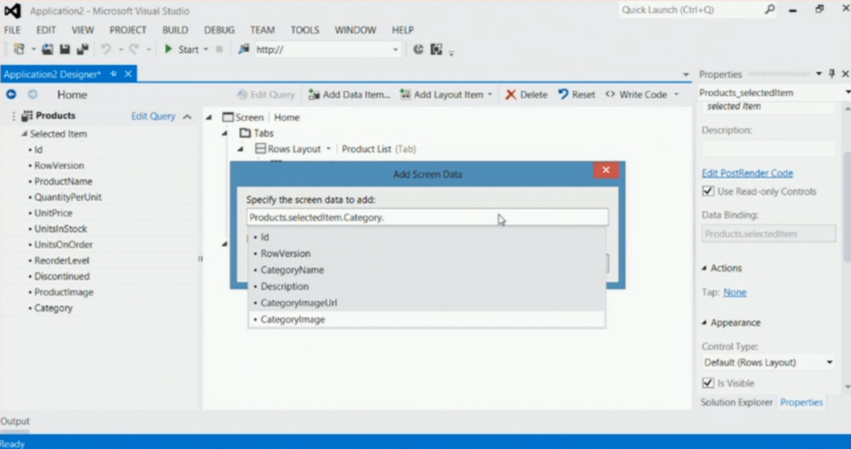
Task: Select CategoryImage in the suggestion list
Action: 427,319
